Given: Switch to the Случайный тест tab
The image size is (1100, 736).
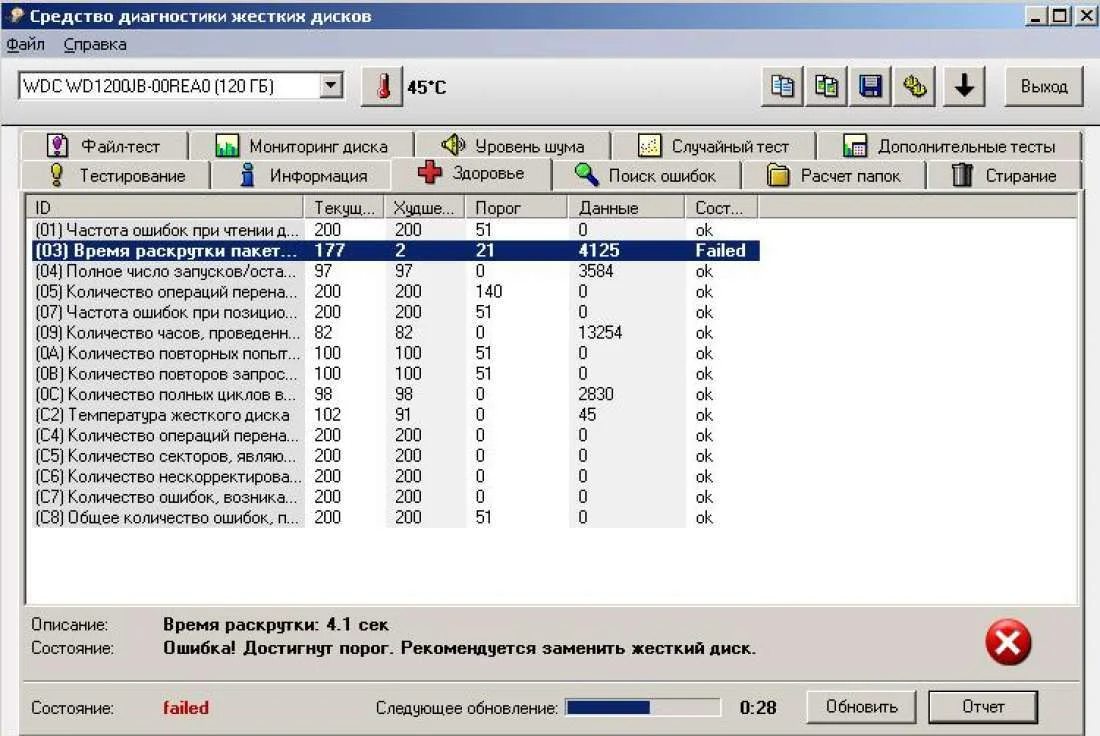Looking at the screenshot, I should pyautogui.click(x=713, y=146).
